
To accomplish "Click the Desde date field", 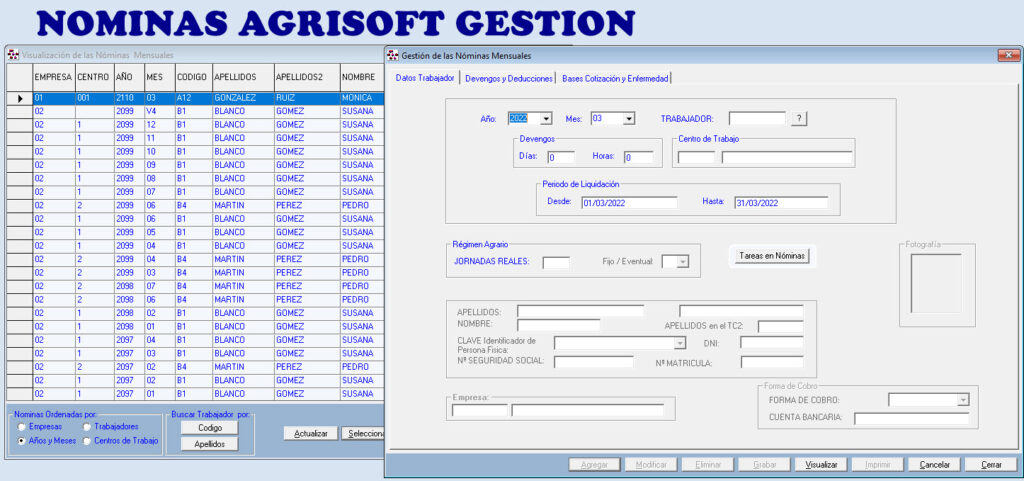I will click(629, 203).
